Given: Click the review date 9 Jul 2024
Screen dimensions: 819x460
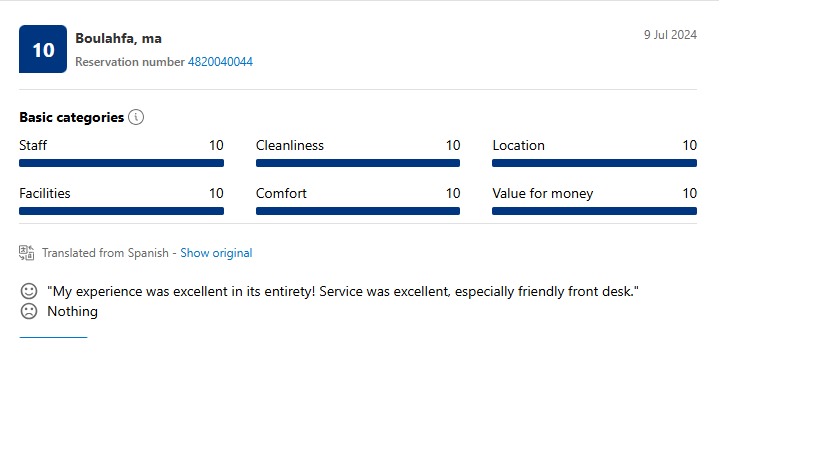Looking at the screenshot, I should coord(670,35).
